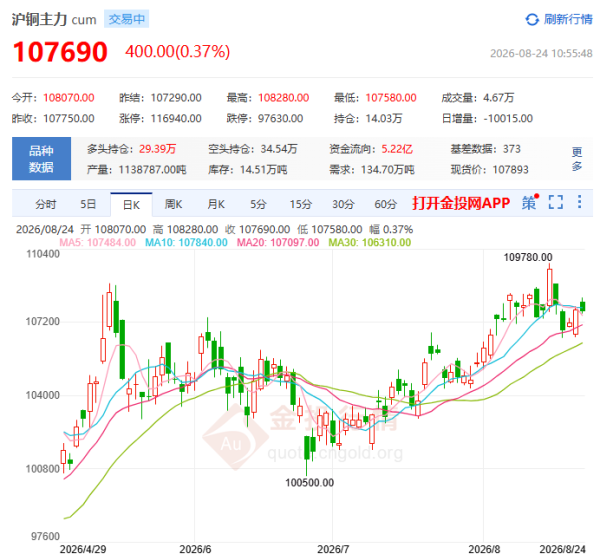Open the fullscreen chart icon
The width and height of the screenshot is (600, 554).
click(x=556, y=202)
